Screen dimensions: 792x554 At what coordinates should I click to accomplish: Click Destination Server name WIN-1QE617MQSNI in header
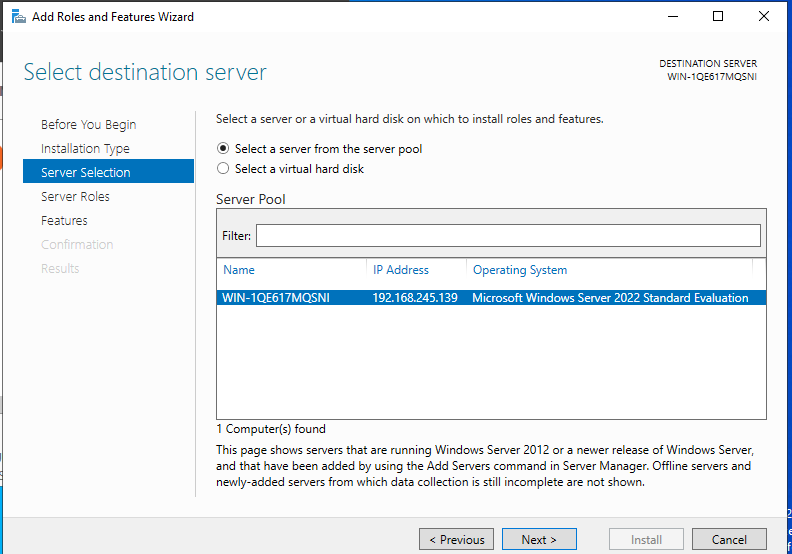point(712,76)
